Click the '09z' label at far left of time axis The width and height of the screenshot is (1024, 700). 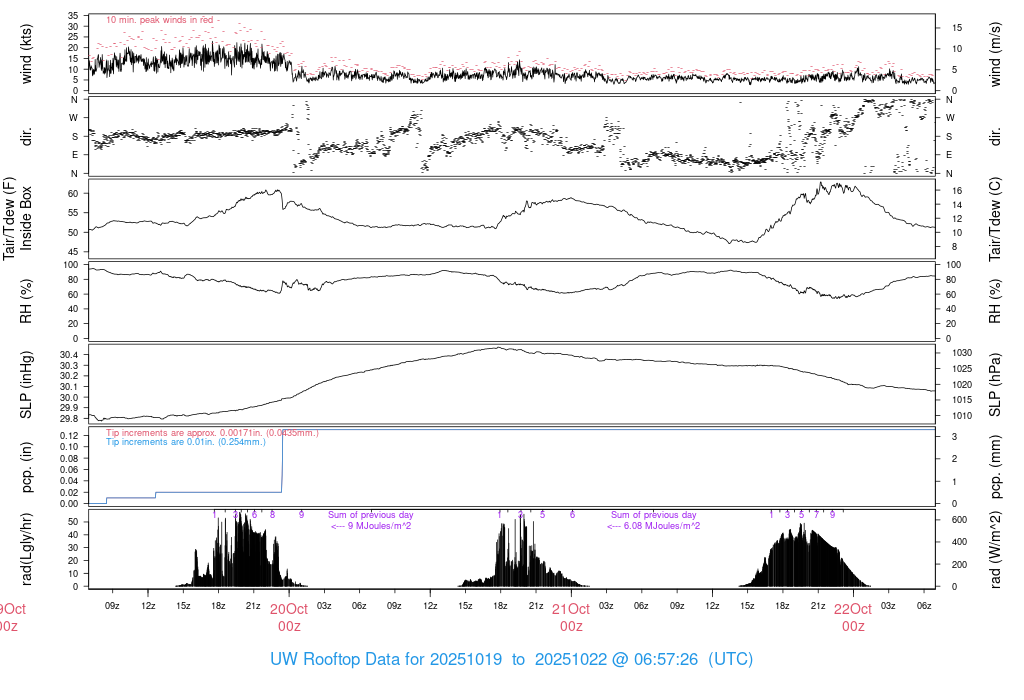tap(112, 606)
